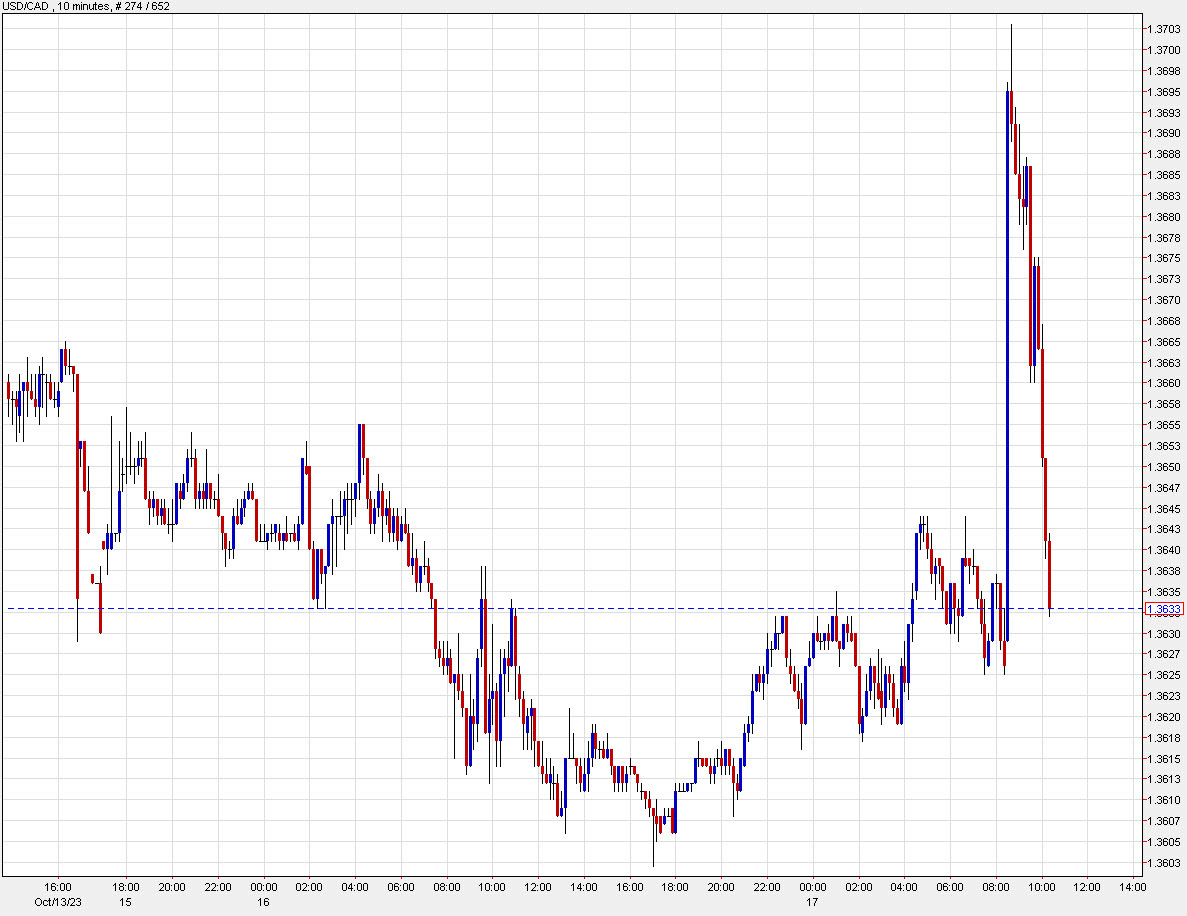Click the highest candle wick at 1.3703
This screenshot has height=916, width=1187.
(x=1013, y=30)
